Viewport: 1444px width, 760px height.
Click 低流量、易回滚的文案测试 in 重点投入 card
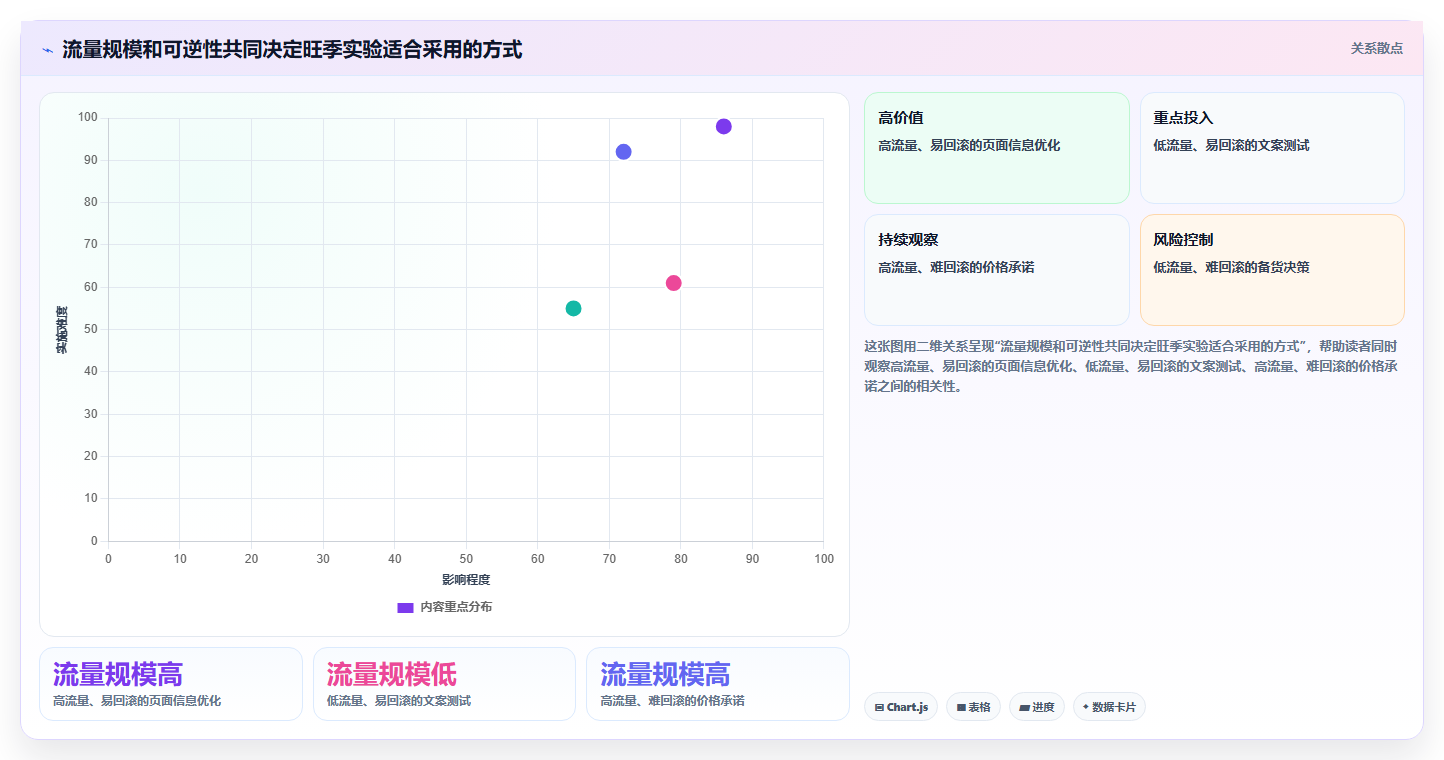[1231, 145]
